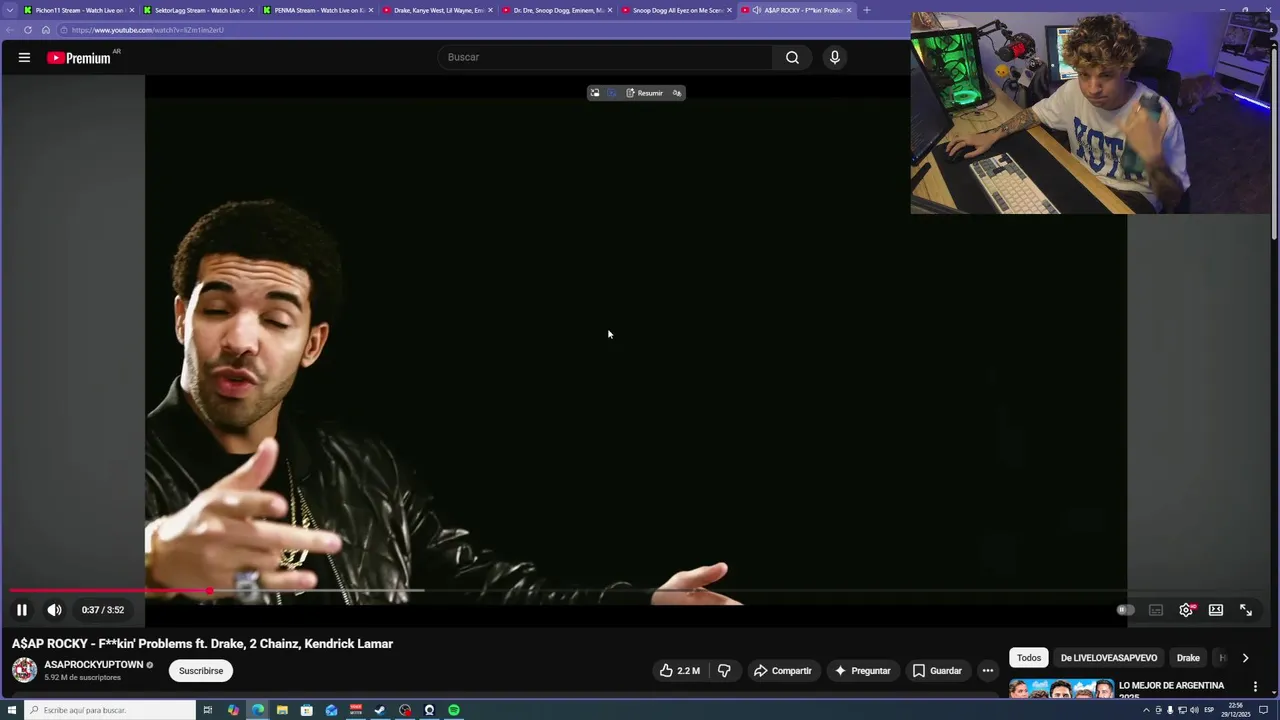Image resolution: width=1280 pixels, height=720 pixels.
Task: Switch to Drake, Kanye West, Lil Wayne tab
Action: (x=437, y=10)
